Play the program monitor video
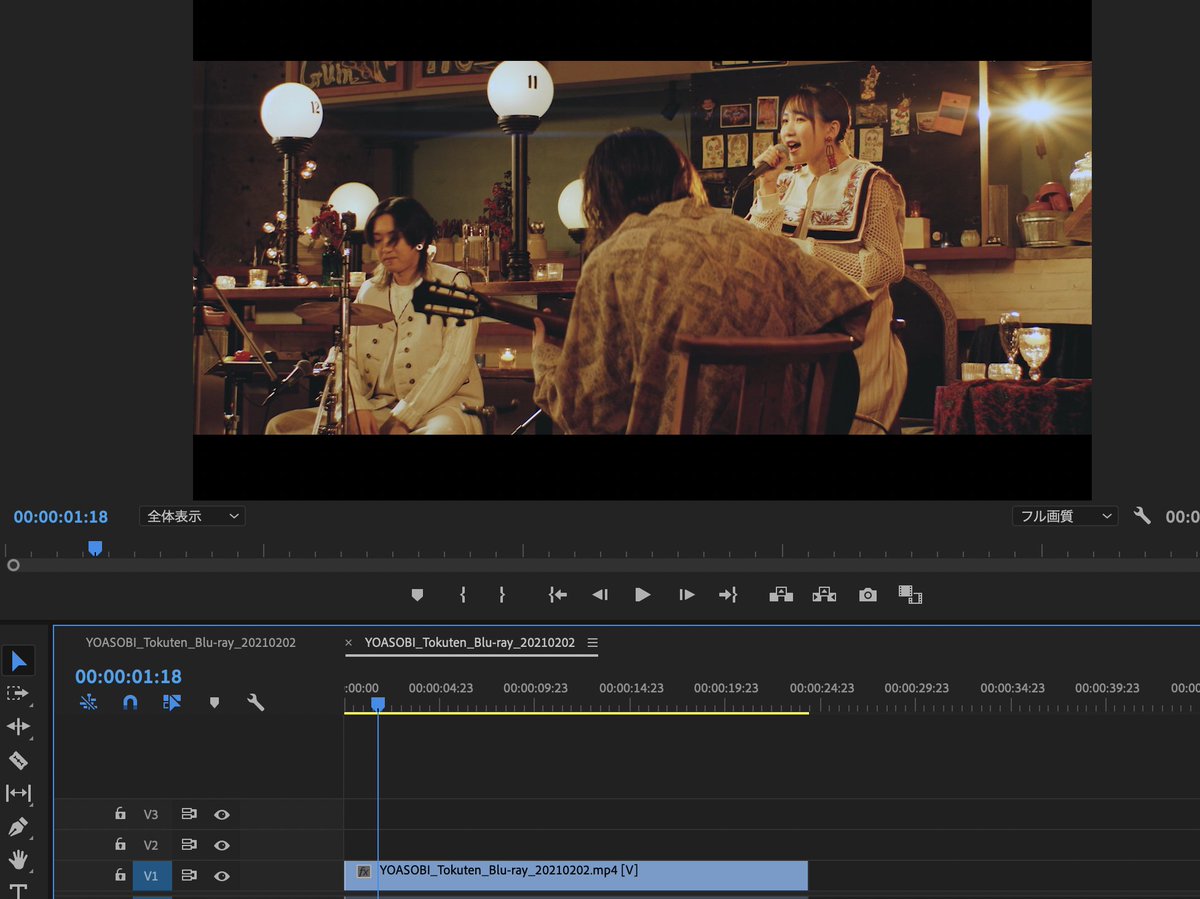Image resolution: width=1200 pixels, height=899 pixels. tap(643, 595)
